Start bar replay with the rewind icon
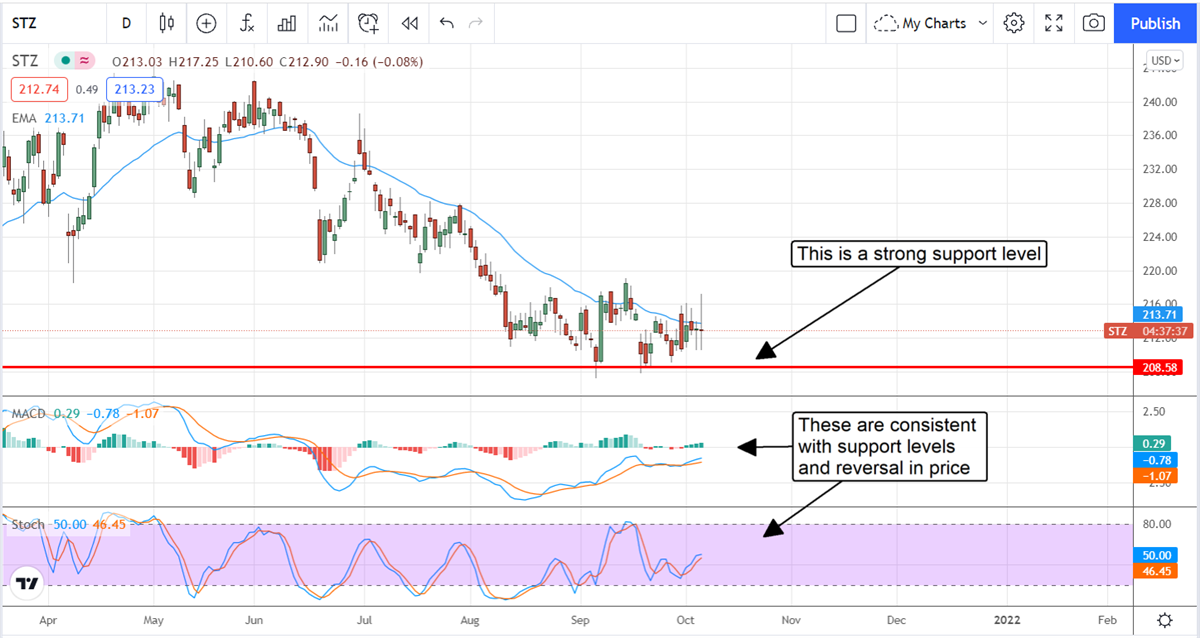Image resolution: width=1200 pixels, height=638 pixels. pyautogui.click(x=409, y=22)
